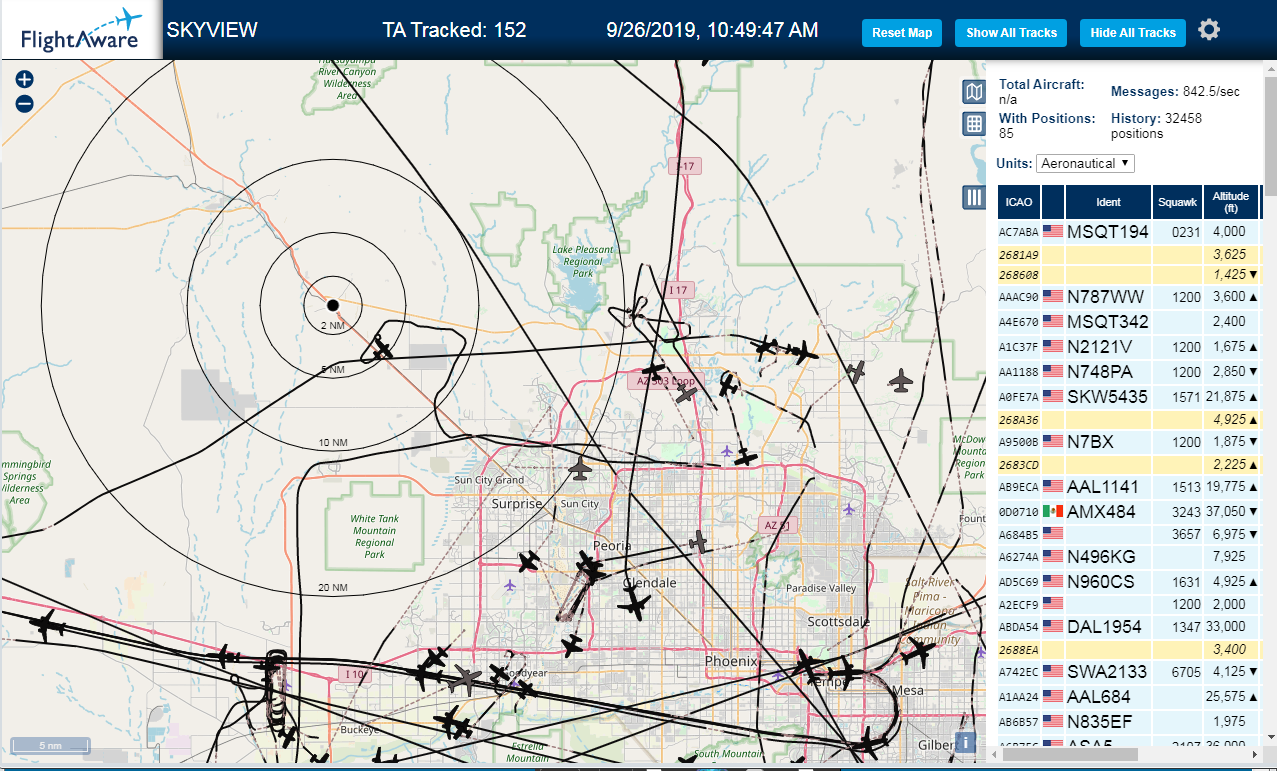Image resolution: width=1277 pixels, height=771 pixels.
Task: Select the aircraft icon on the 5 NM ring
Action: tap(381, 350)
